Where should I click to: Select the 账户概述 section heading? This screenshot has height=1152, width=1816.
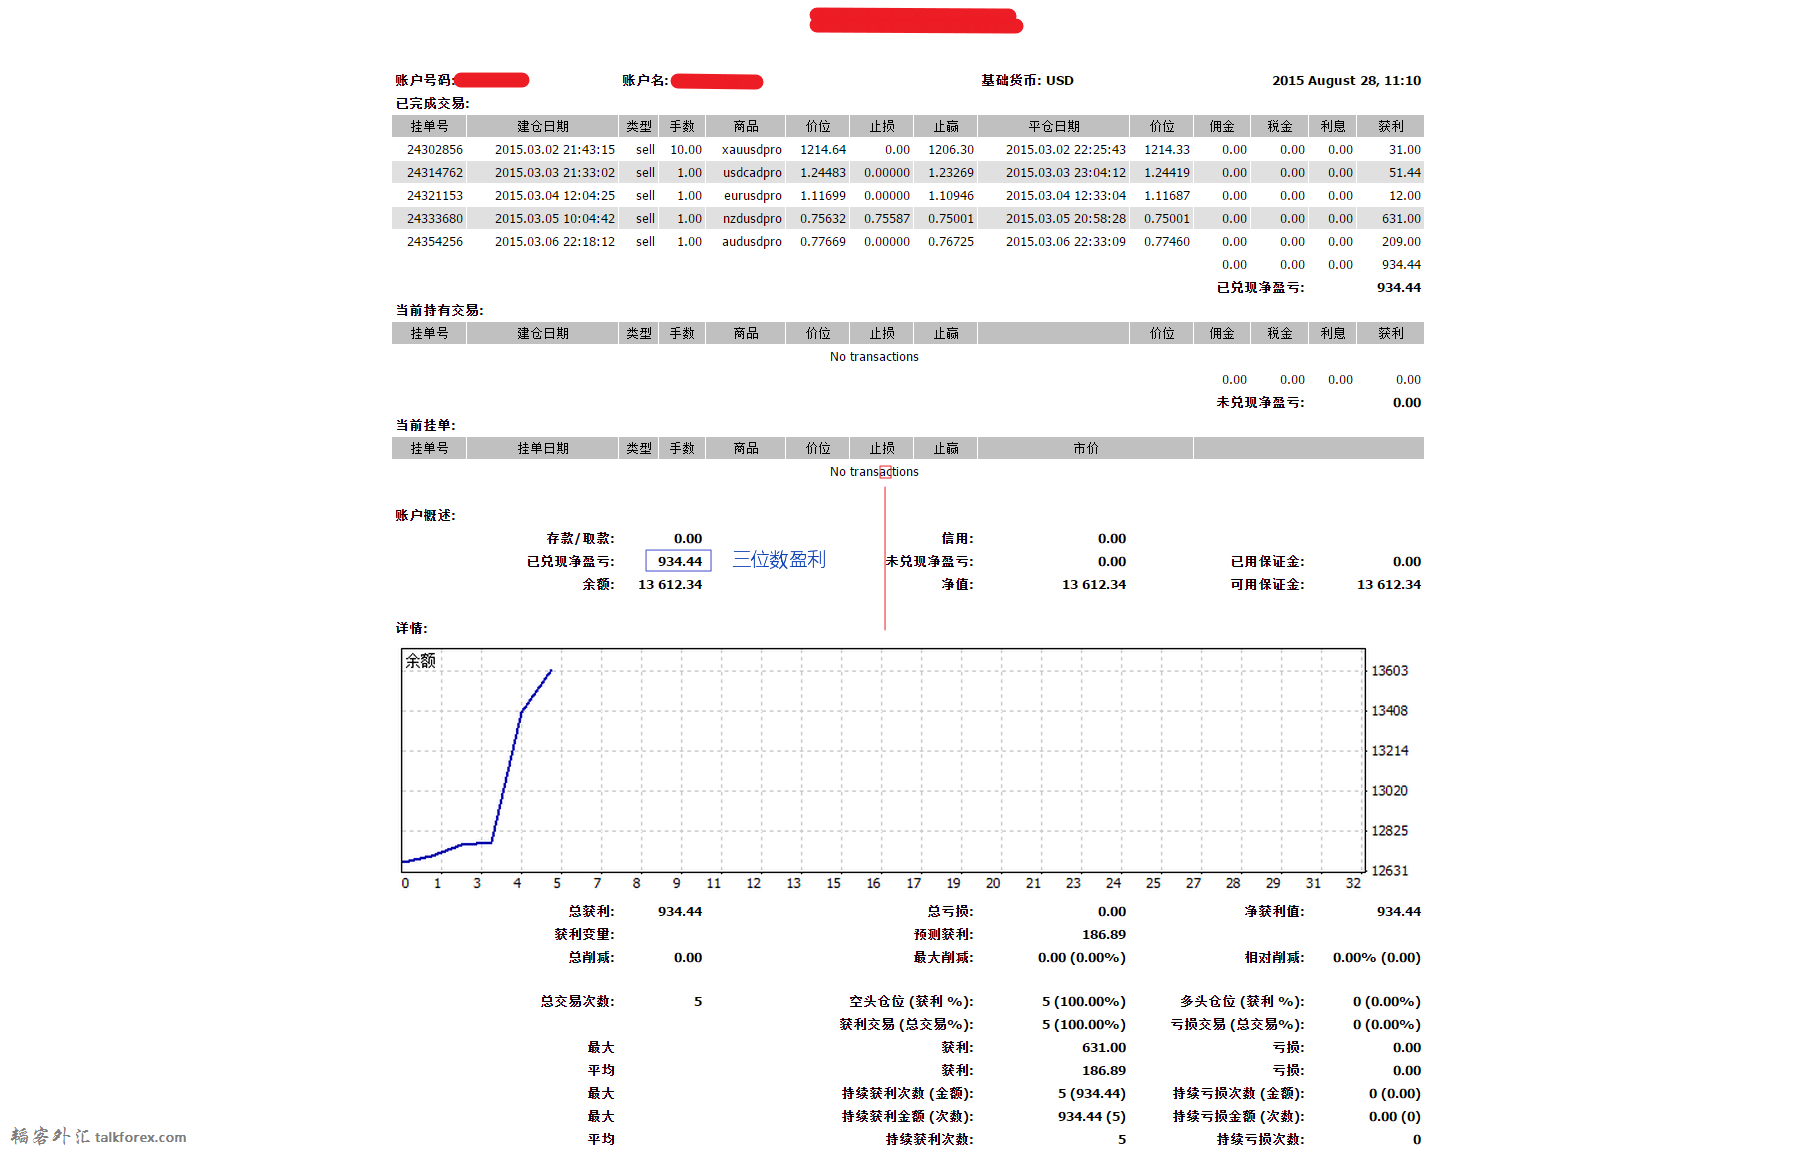425,516
